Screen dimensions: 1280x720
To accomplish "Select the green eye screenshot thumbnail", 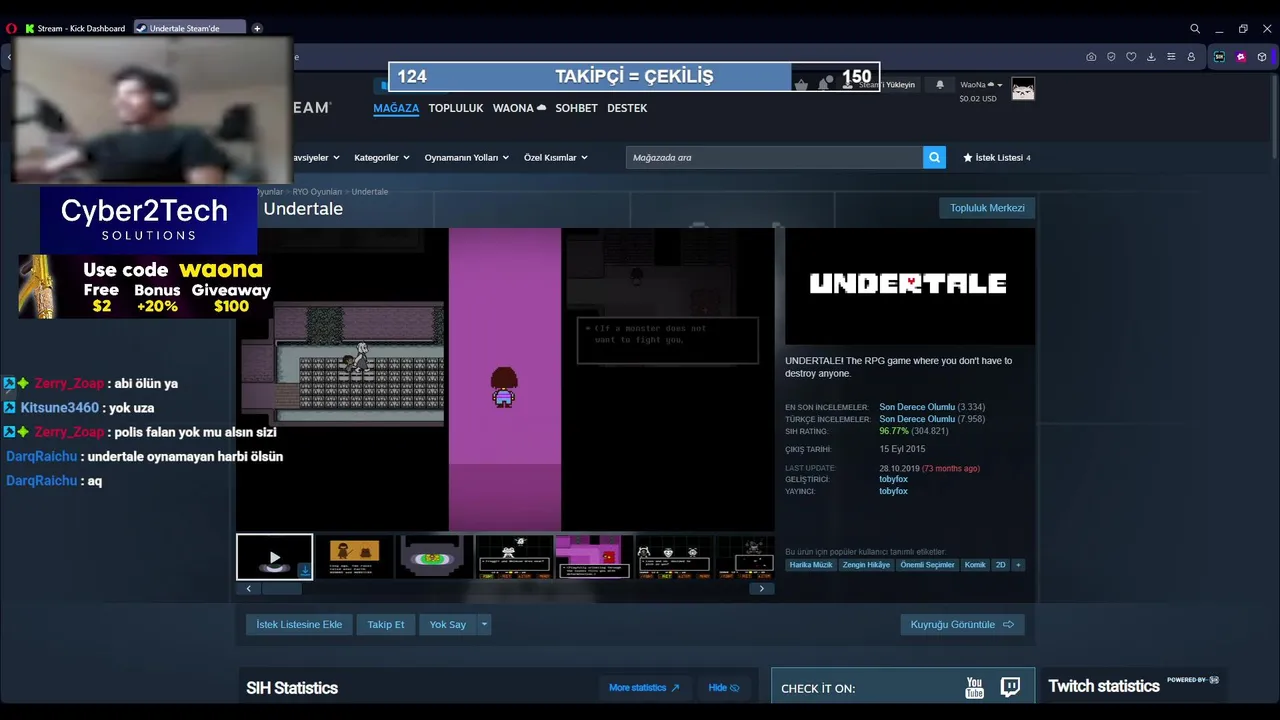I will click(434, 557).
